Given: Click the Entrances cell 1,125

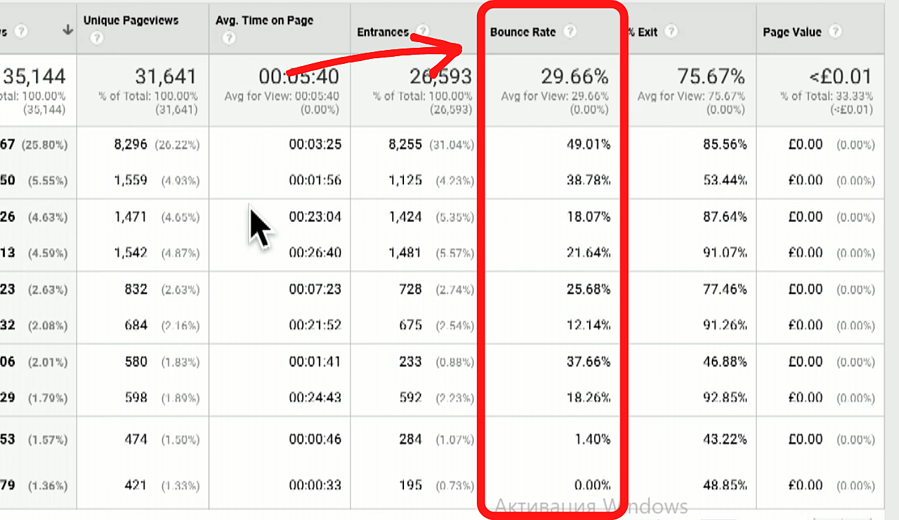Looking at the screenshot, I should tap(405, 181).
